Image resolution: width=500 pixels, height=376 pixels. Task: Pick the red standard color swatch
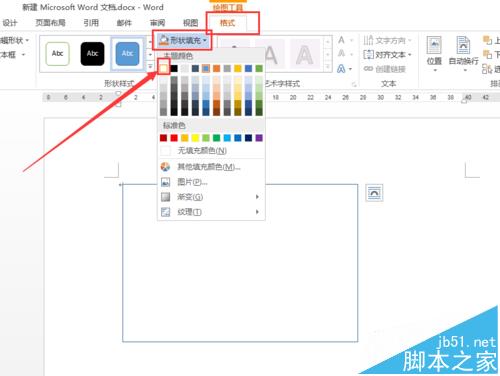pyautogui.click(x=174, y=138)
